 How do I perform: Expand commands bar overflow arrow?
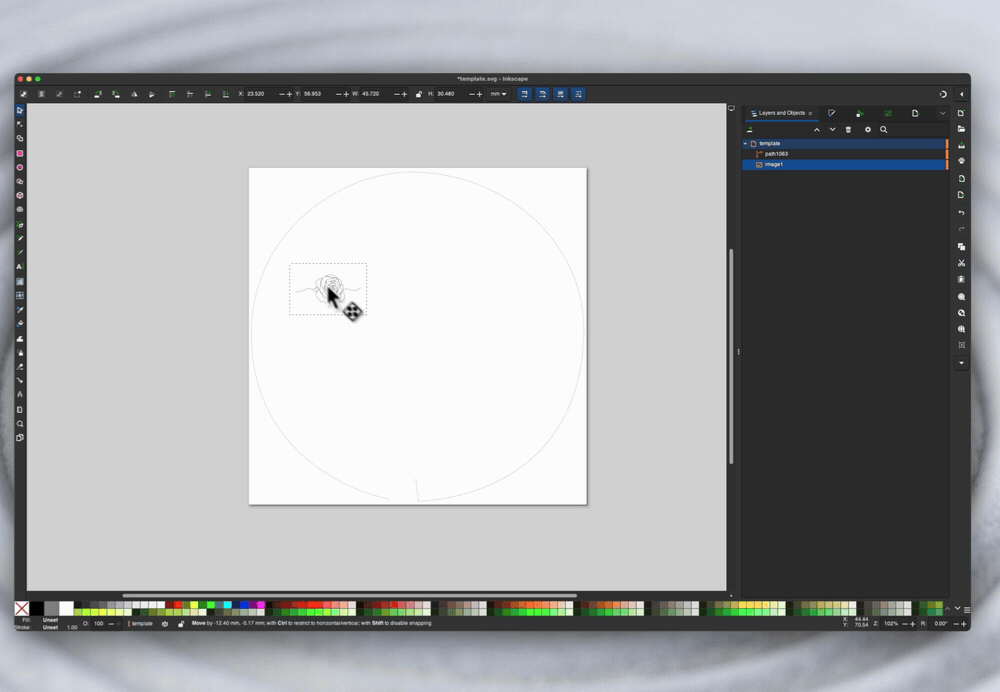[961, 363]
